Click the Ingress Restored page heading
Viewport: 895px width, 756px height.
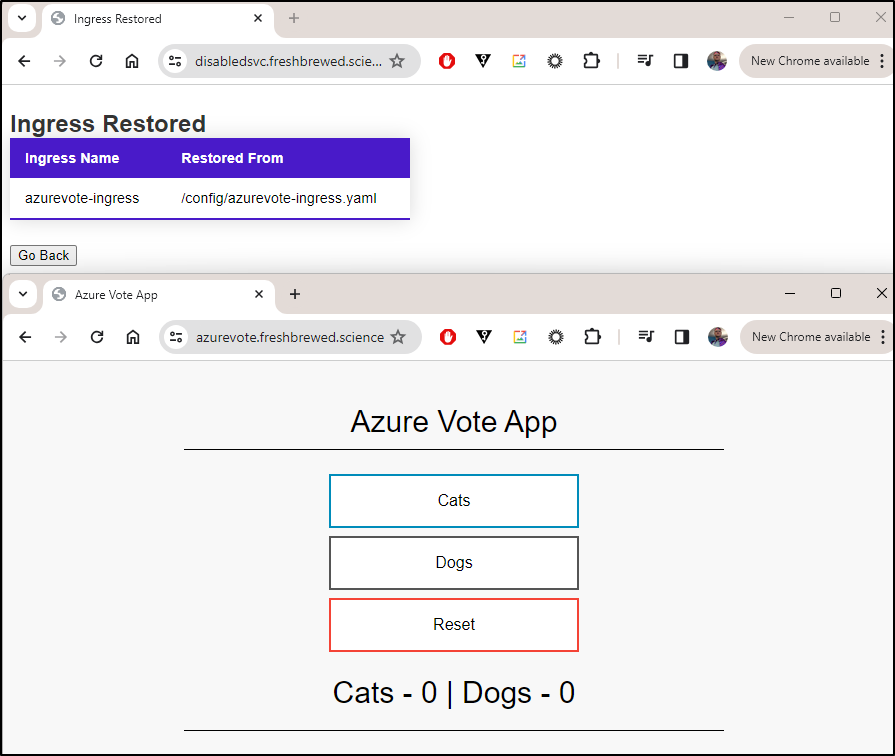[108, 124]
